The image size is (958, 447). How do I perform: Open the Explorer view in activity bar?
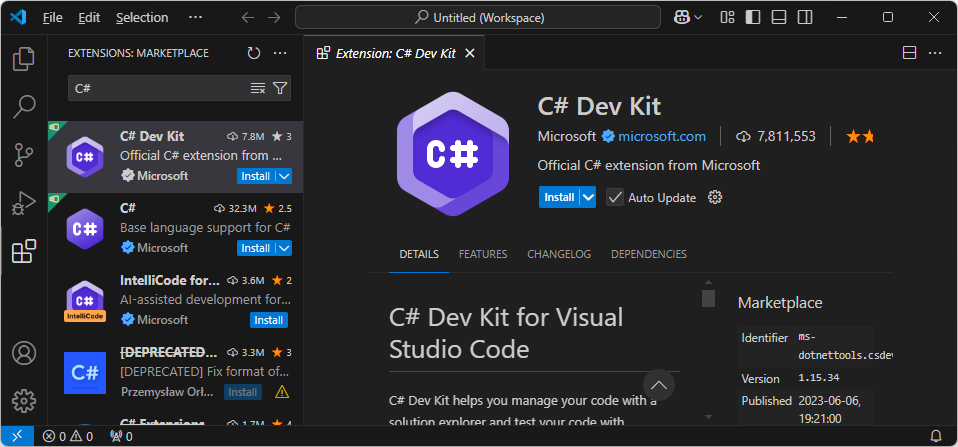pyautogui.click(x=24, y=59)
